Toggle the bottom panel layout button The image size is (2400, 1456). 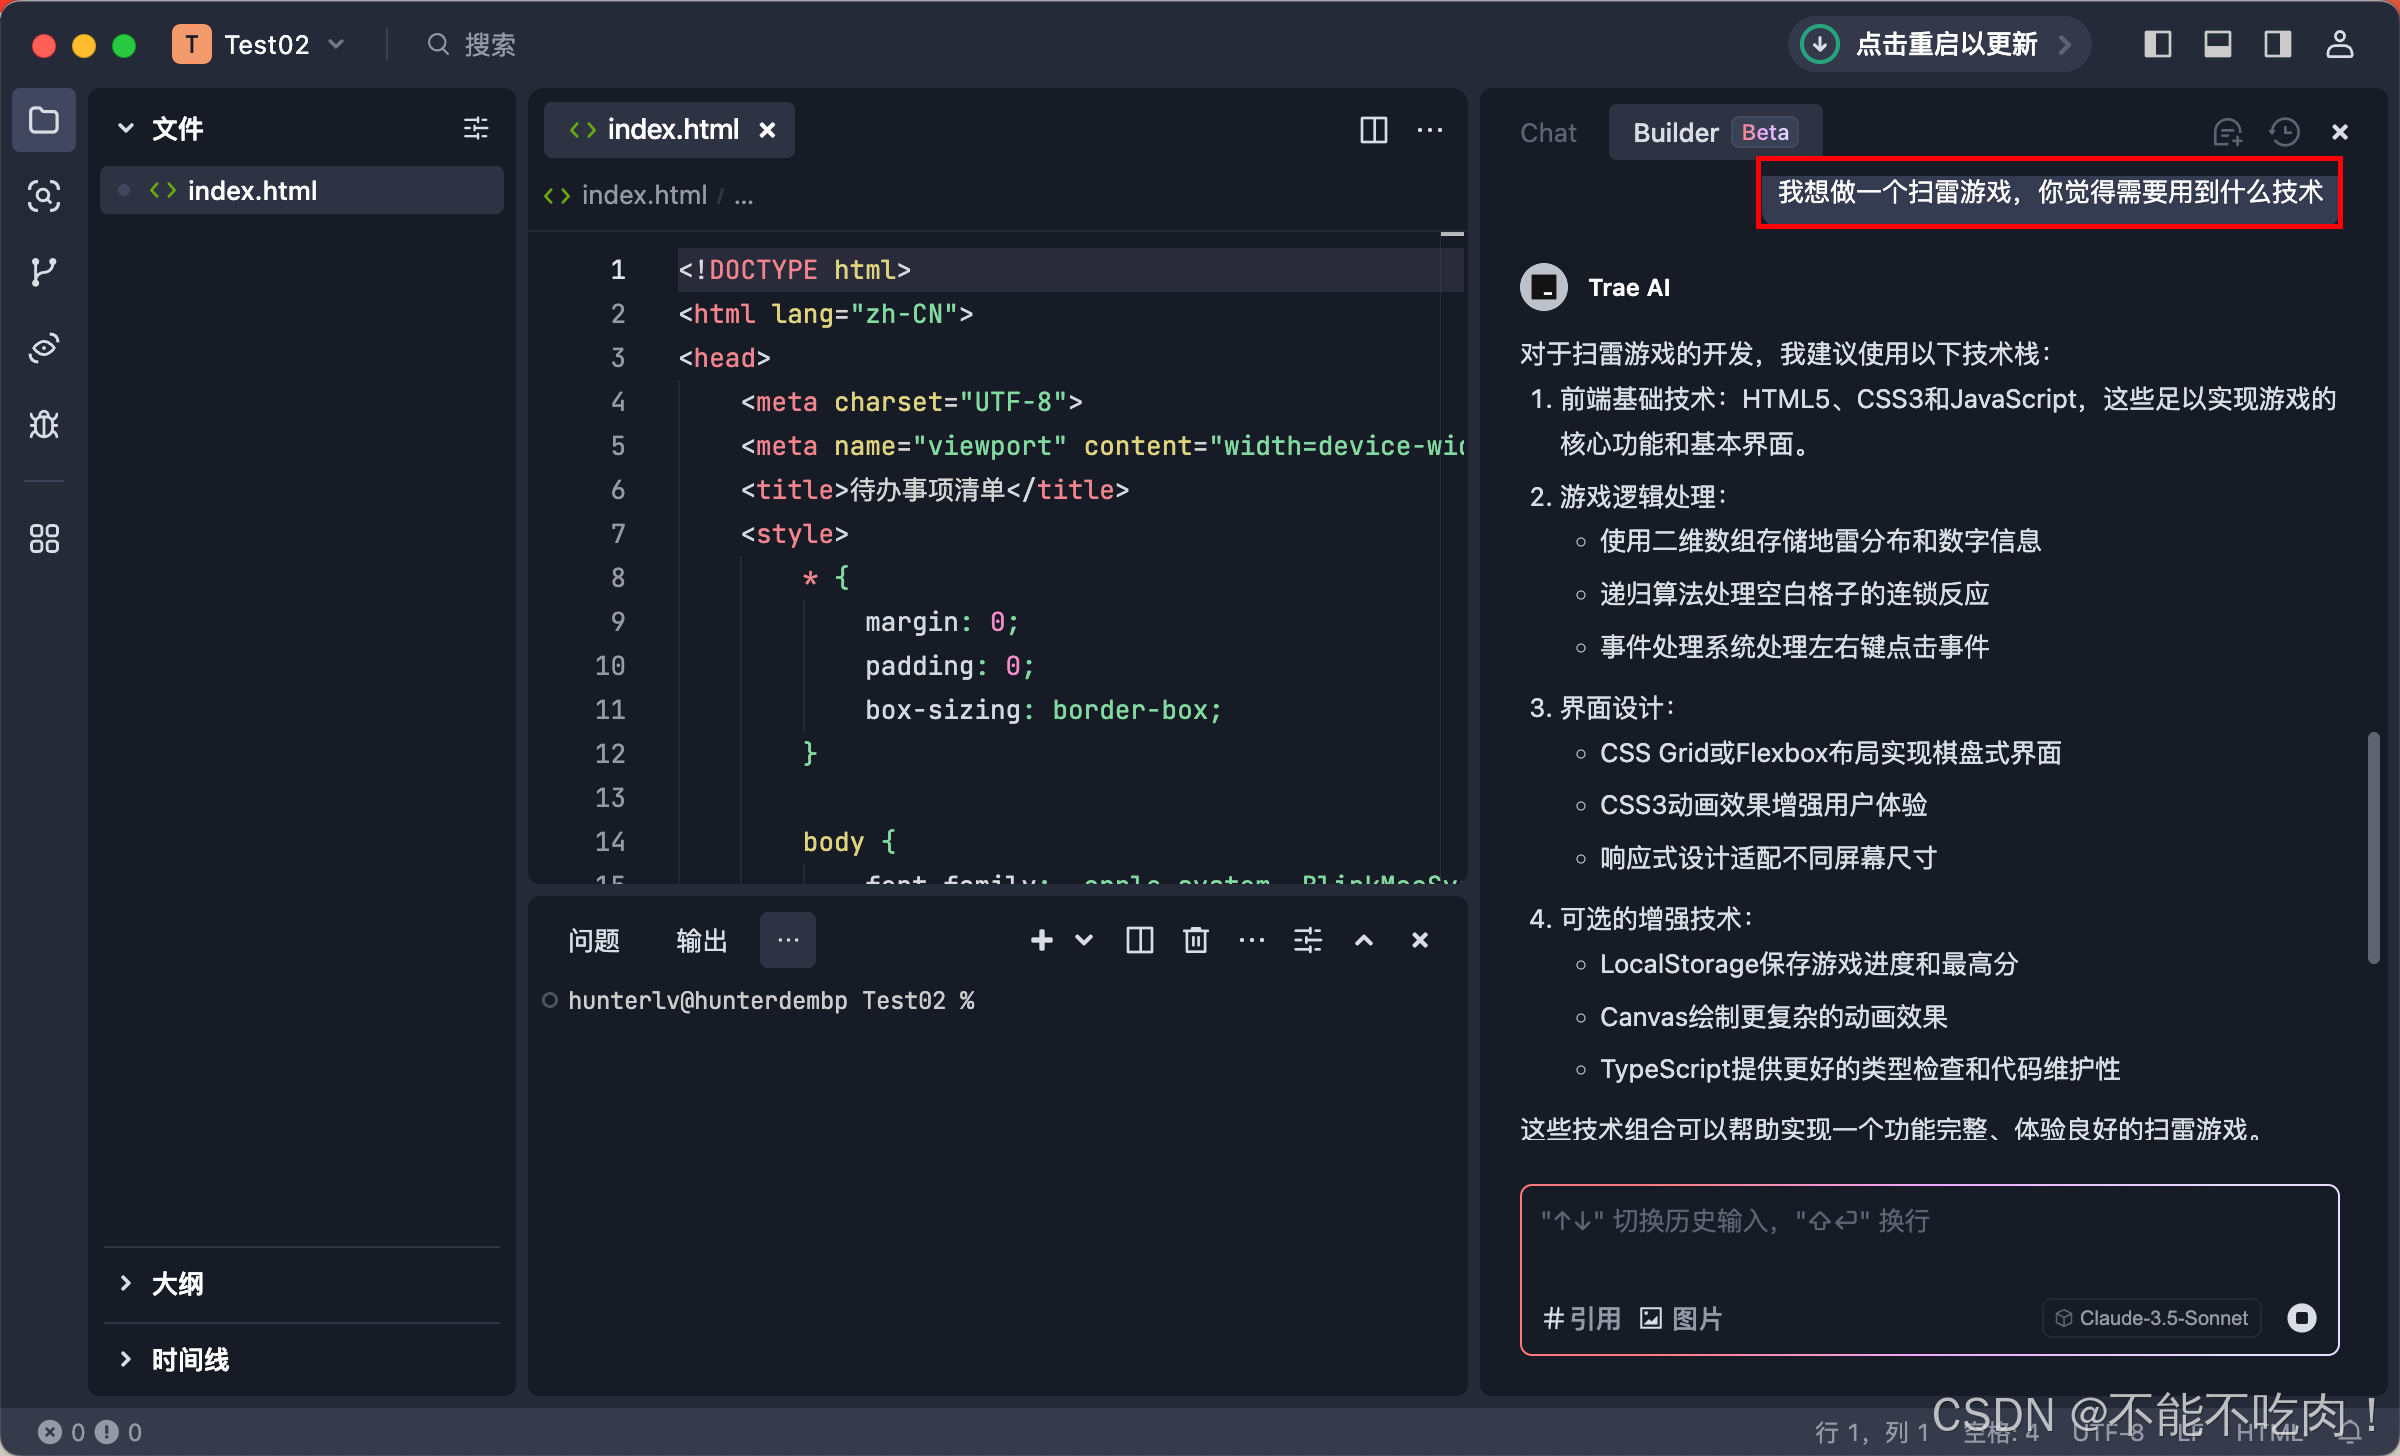tap(2217, 44)
